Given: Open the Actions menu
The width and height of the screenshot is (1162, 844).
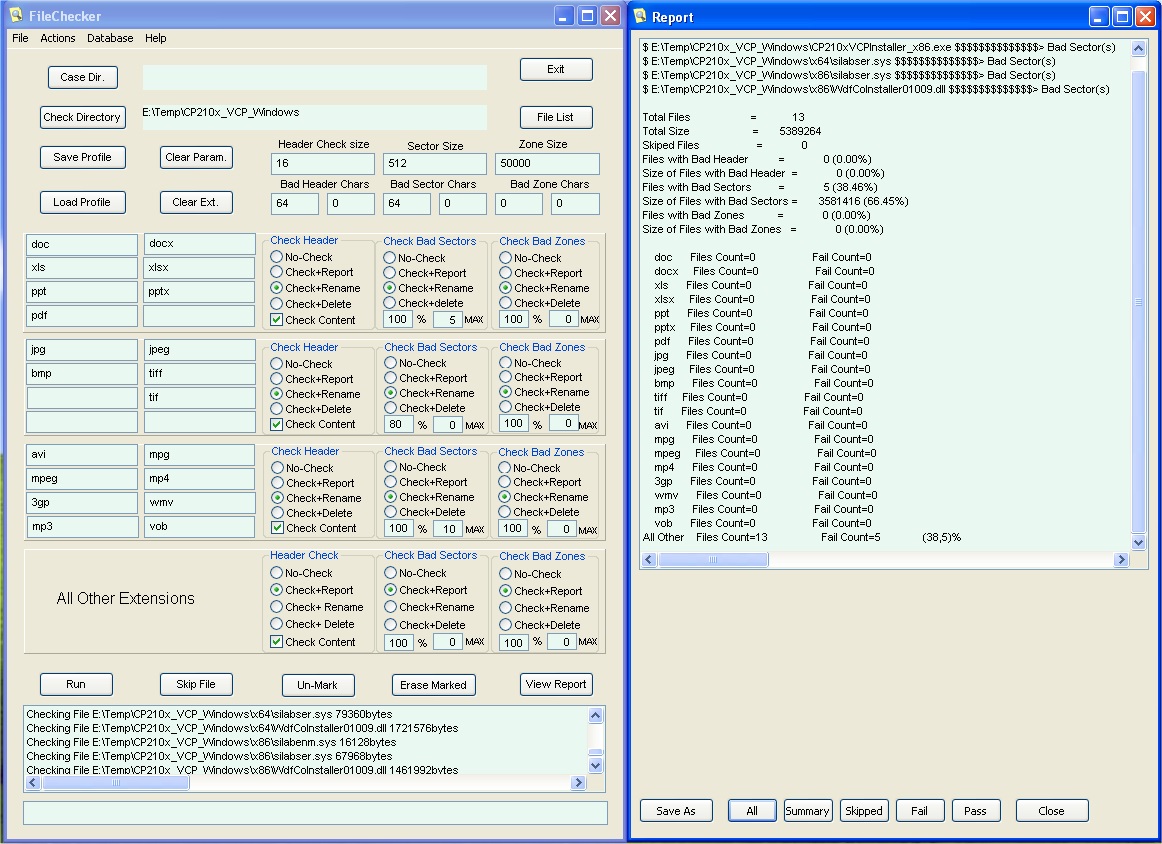Looking at the screenshot, I should [x=58, y=38].
